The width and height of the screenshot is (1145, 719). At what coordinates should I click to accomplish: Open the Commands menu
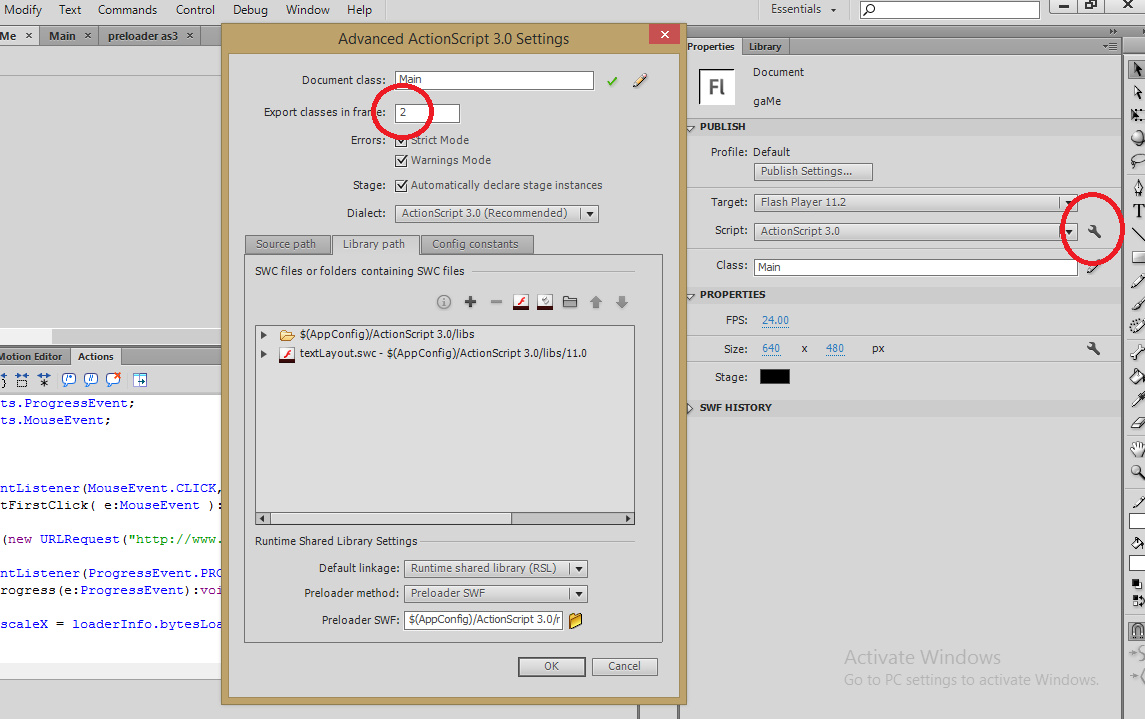click(128, 10)
